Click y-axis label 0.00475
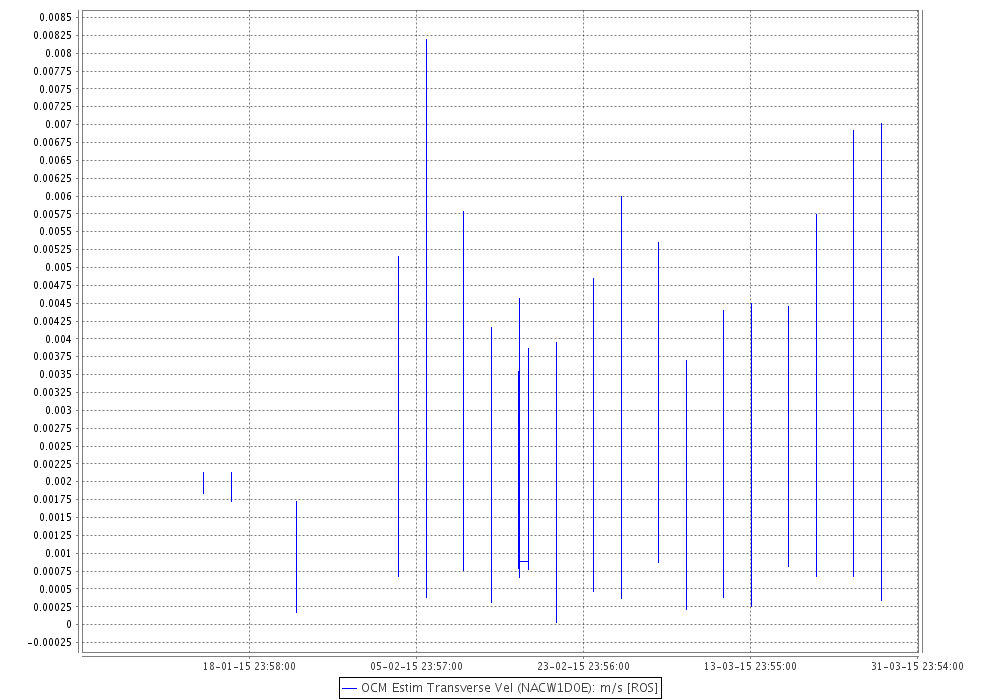 coord(53,285)
